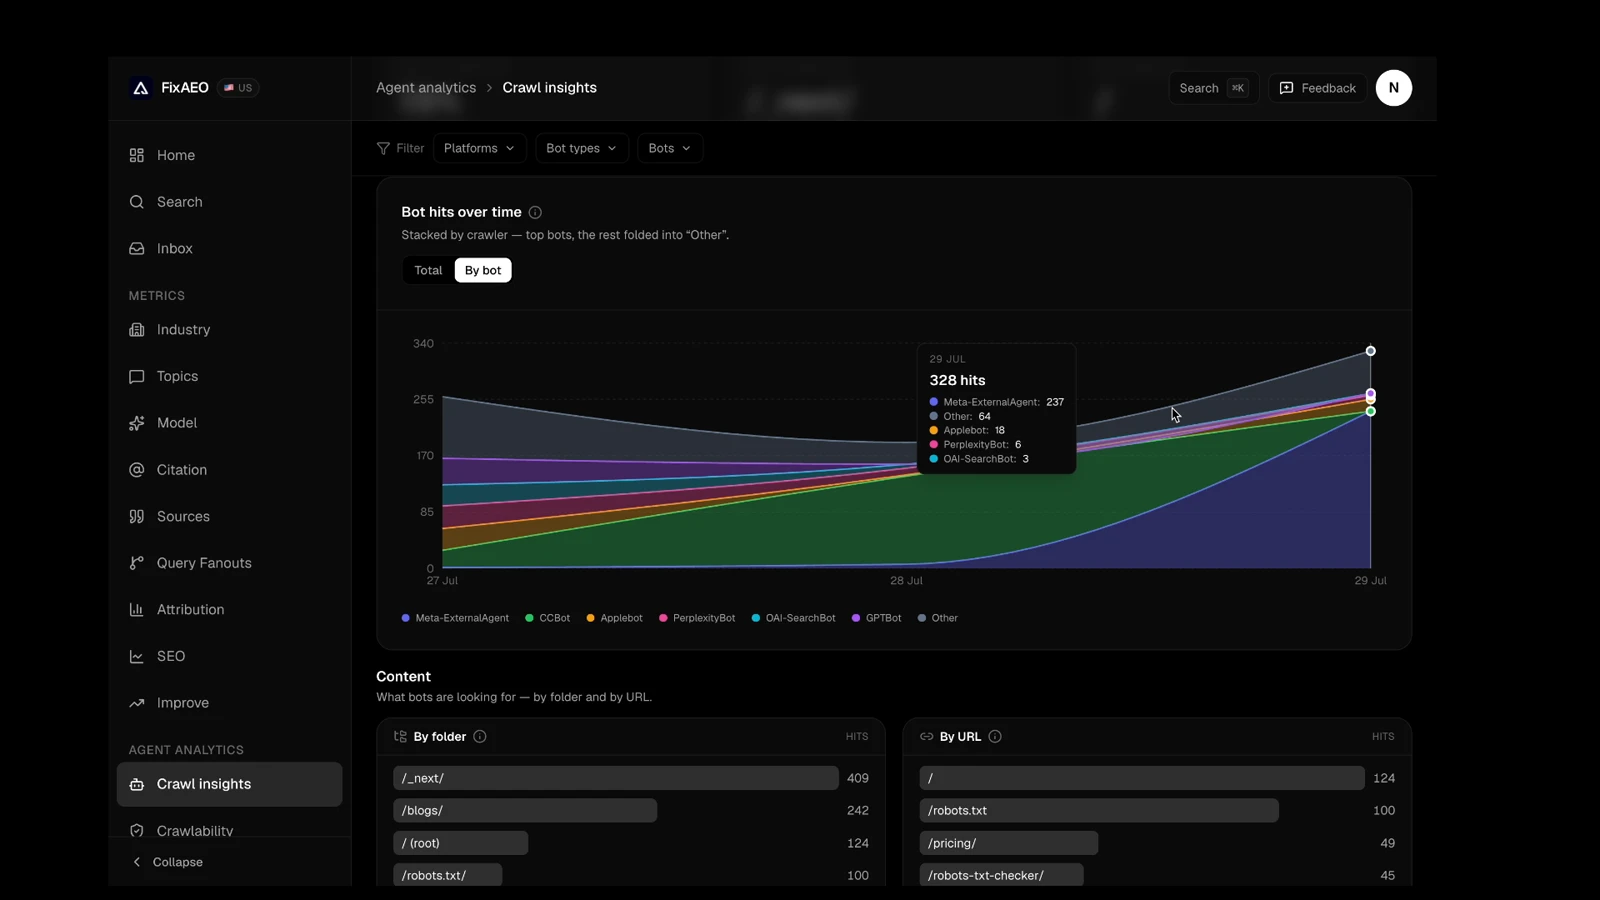
Task: Select the /blogs/ folder row
Action: [x=631, y=811]
